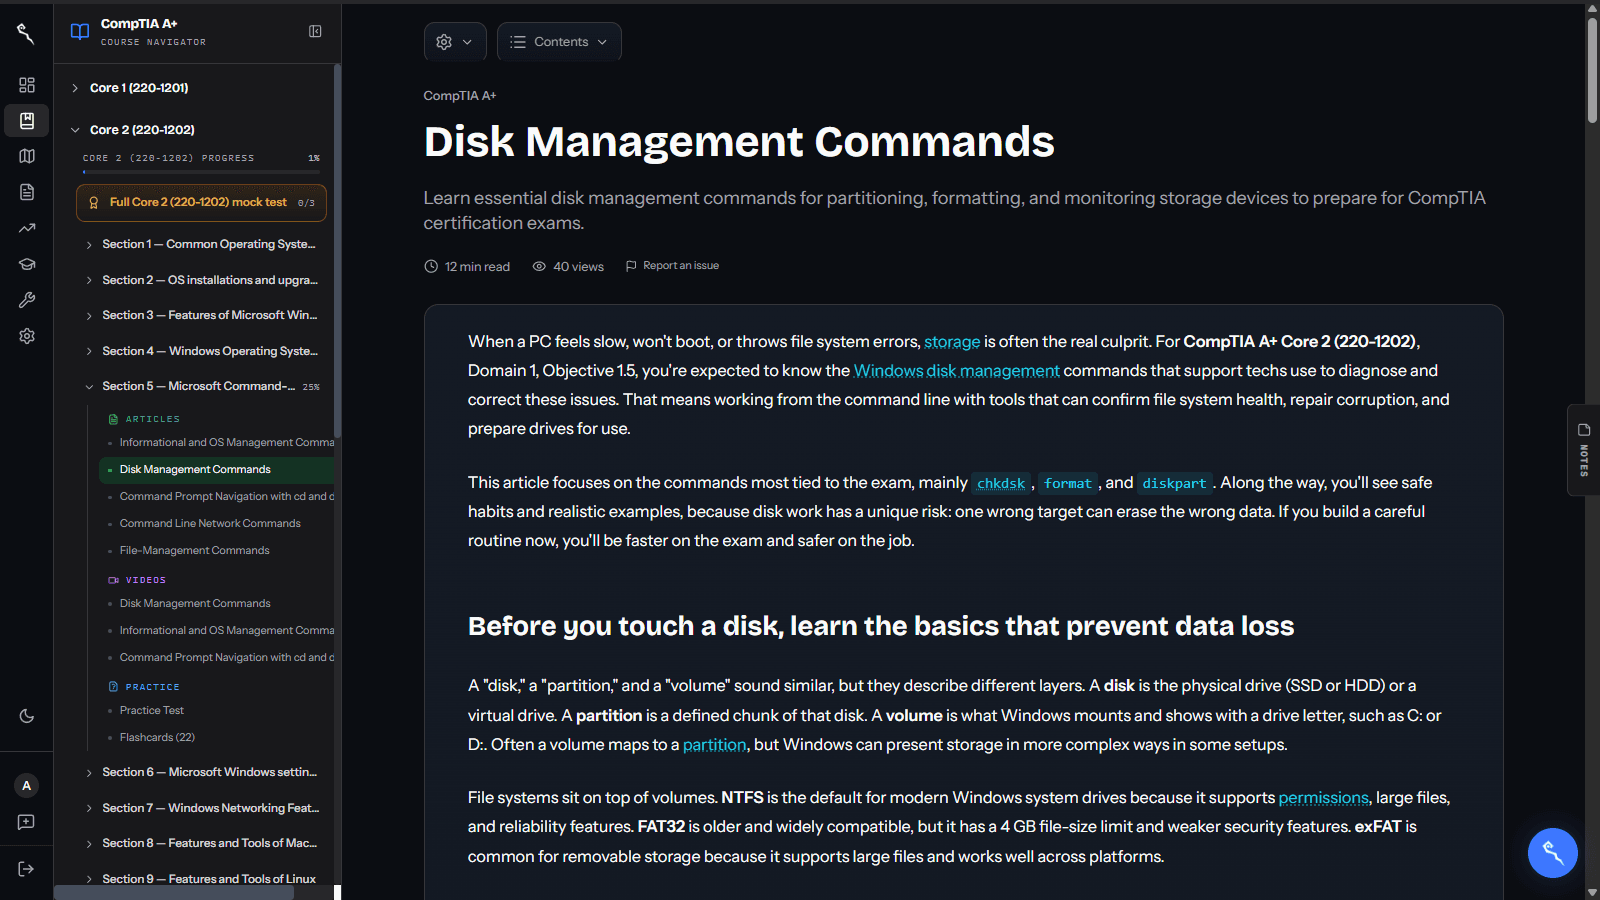This screenshot has width=1600, height=900.
Task: Click the chkdsk code term
Action: (x=1001, y=484)
